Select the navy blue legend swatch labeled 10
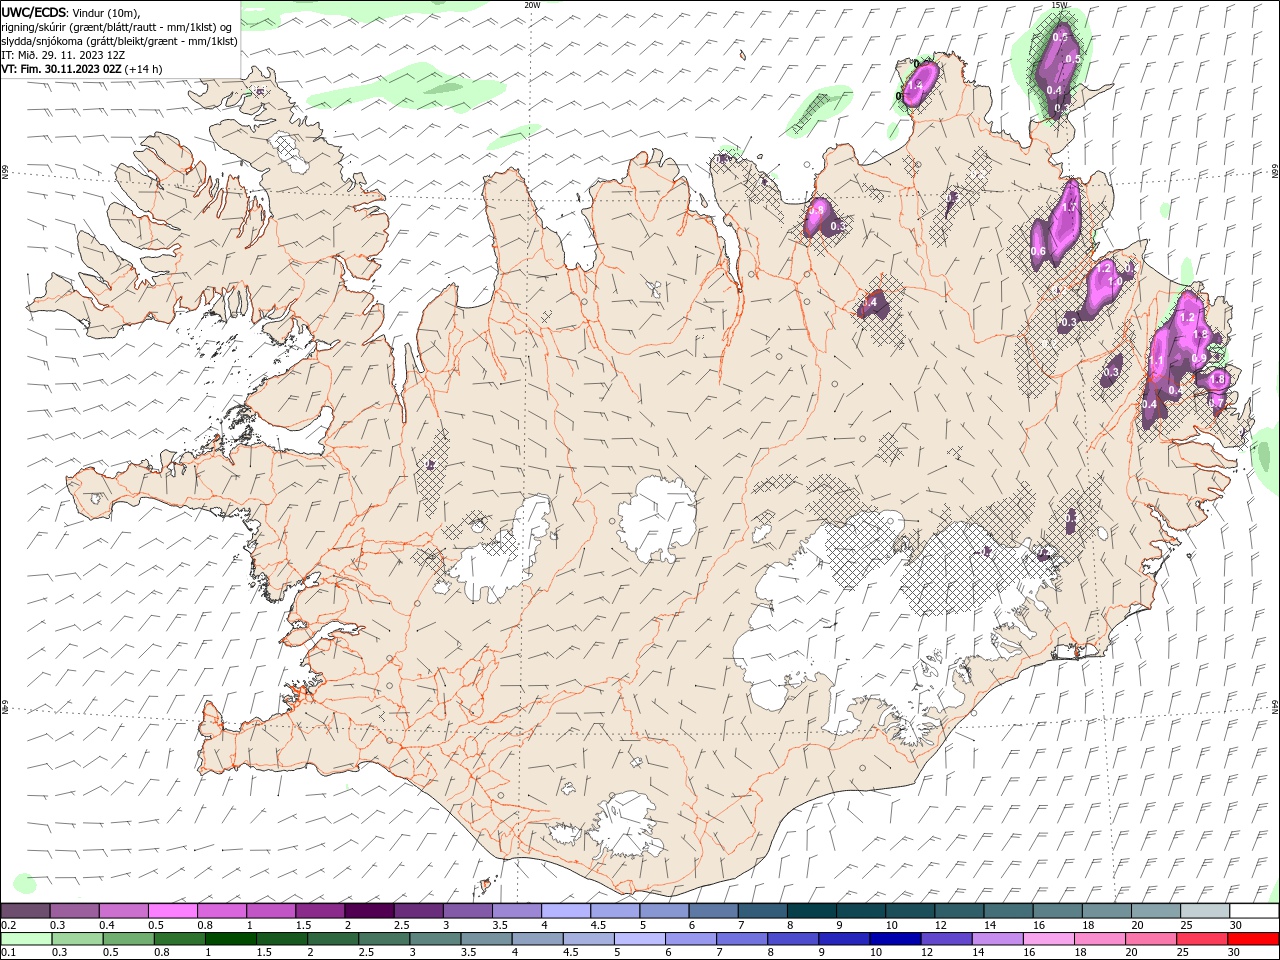 click(894, 939)
